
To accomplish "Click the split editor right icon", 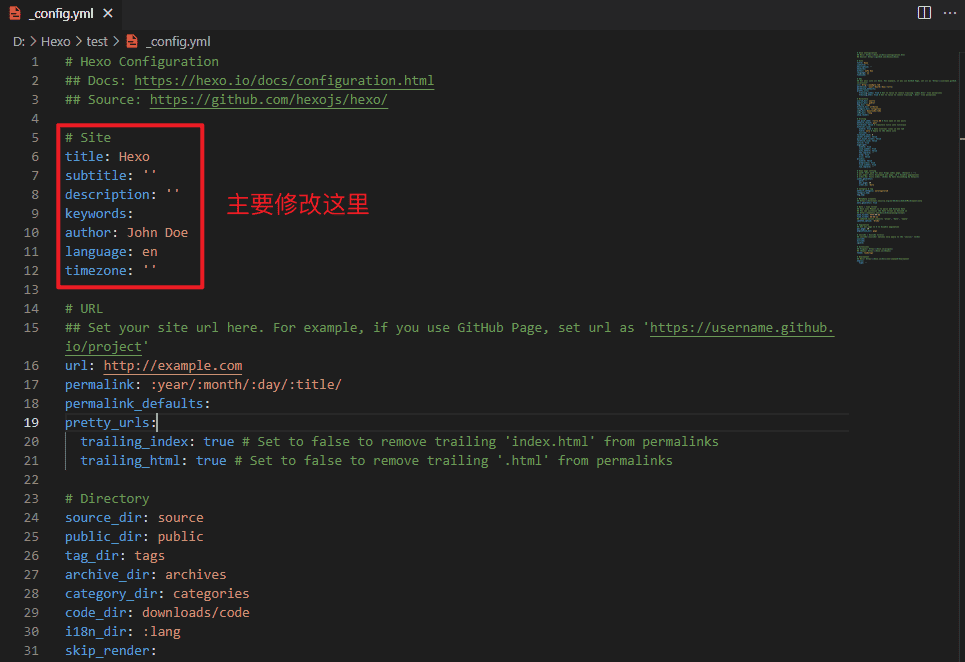I will [x=924, y=13].
